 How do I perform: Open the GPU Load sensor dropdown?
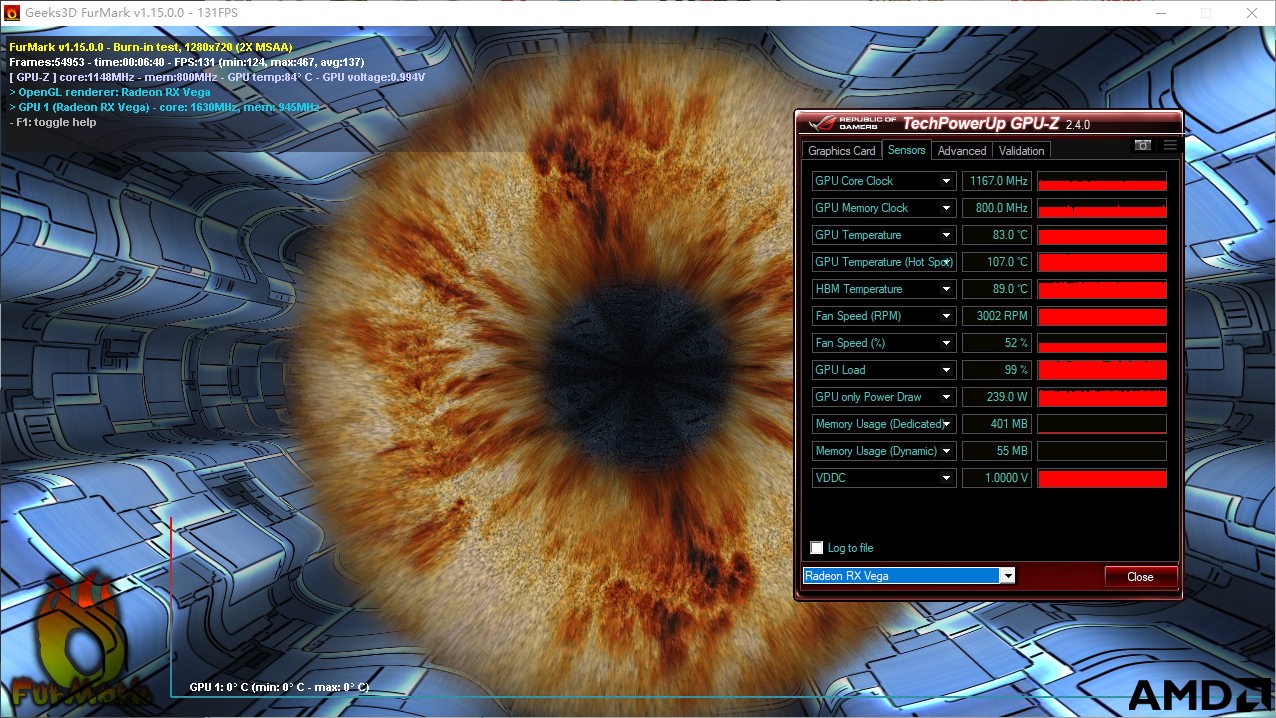coord(947,370)
